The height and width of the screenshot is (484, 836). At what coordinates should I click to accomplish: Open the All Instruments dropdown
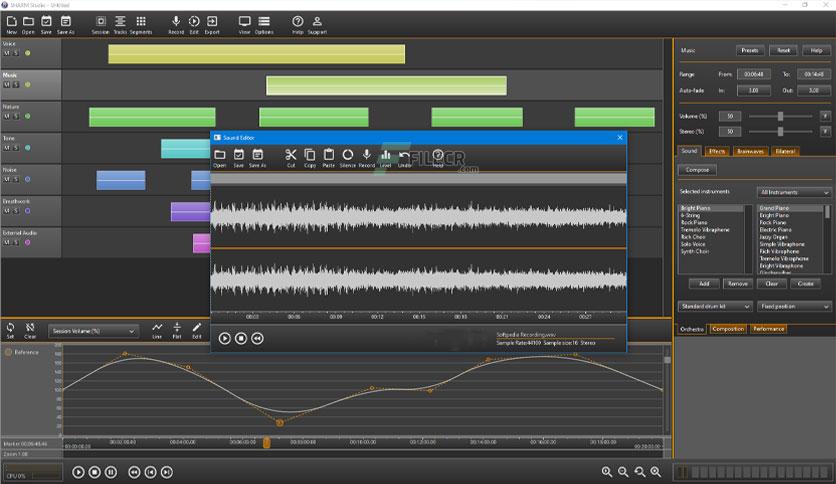(x=794, y=192)
